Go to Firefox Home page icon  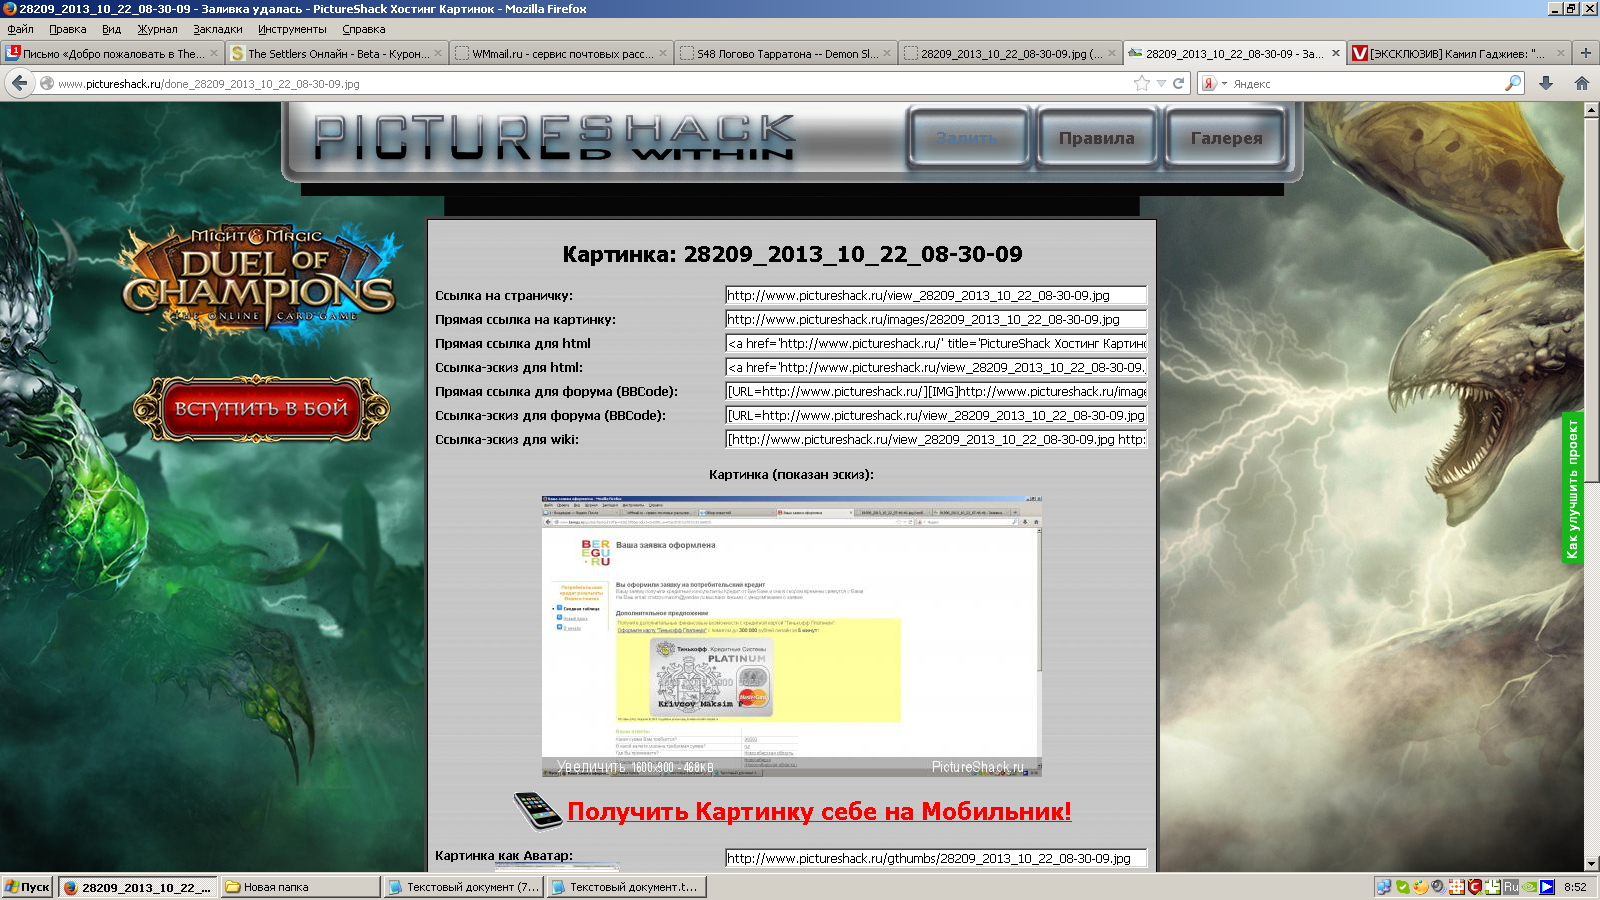tap(1582, 84)
